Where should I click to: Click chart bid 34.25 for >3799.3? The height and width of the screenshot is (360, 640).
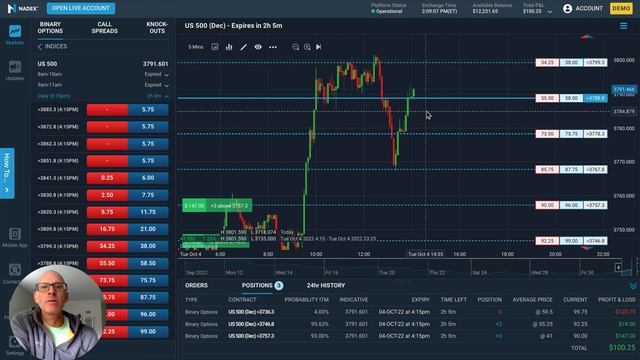[547, 62]
